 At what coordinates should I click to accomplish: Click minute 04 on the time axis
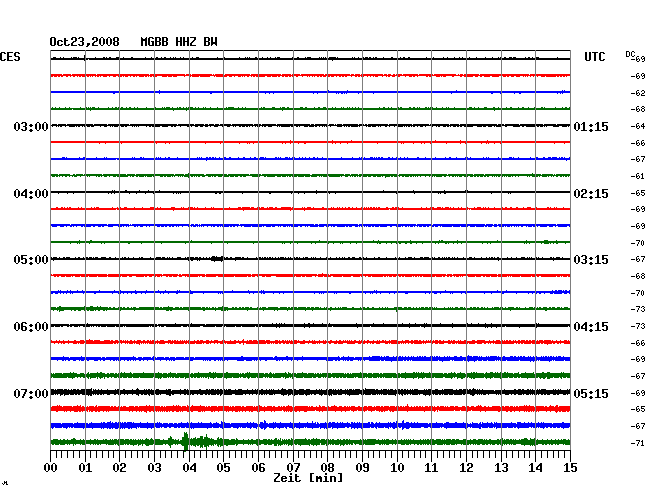[189, 468]
